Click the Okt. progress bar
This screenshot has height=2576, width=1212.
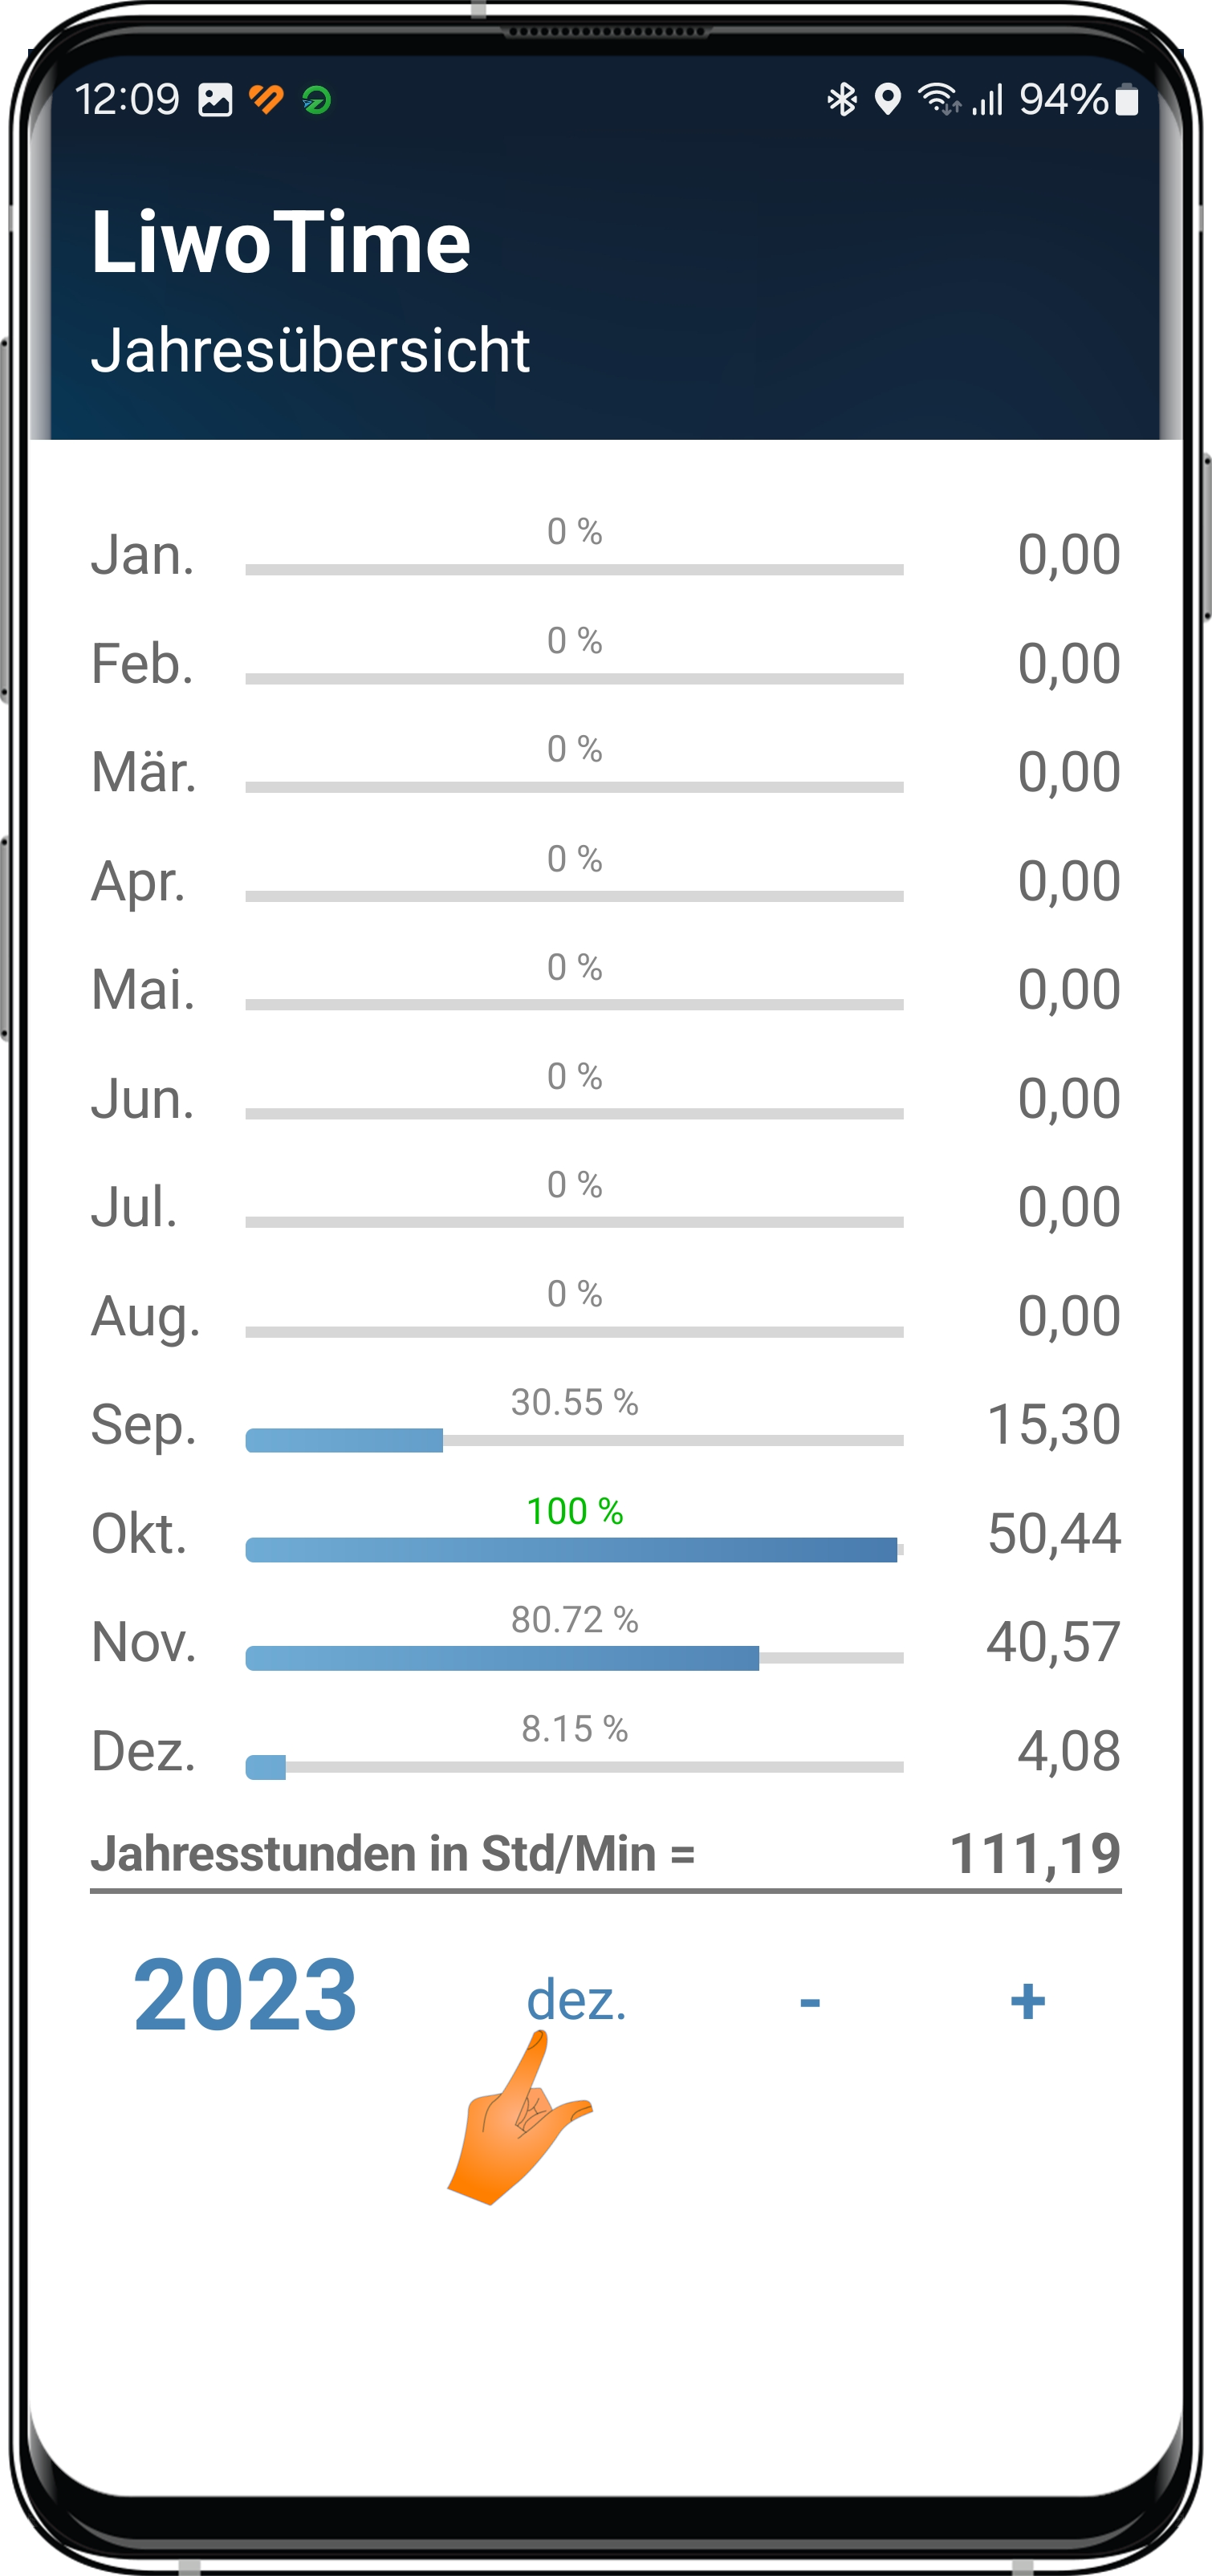click(573, 1549)
